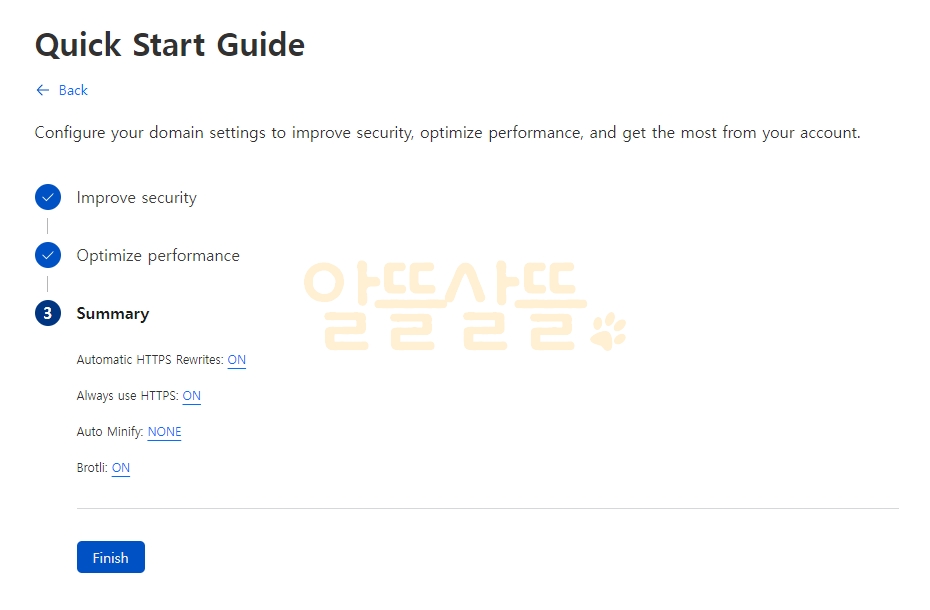This screenshot has height=610, width=930.
Task: Click the Auto Minify label text
Action: pyautogui.click(x=110, y=432)
